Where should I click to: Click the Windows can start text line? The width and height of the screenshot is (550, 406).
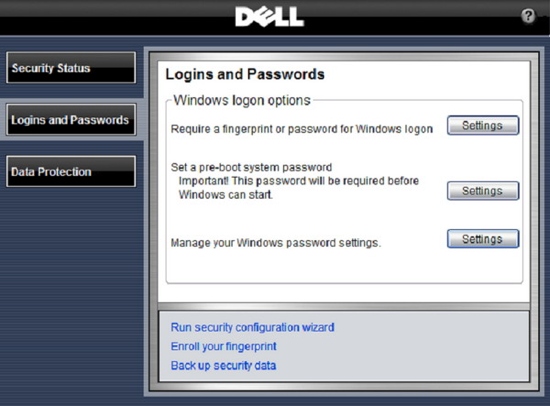(226, 194)
